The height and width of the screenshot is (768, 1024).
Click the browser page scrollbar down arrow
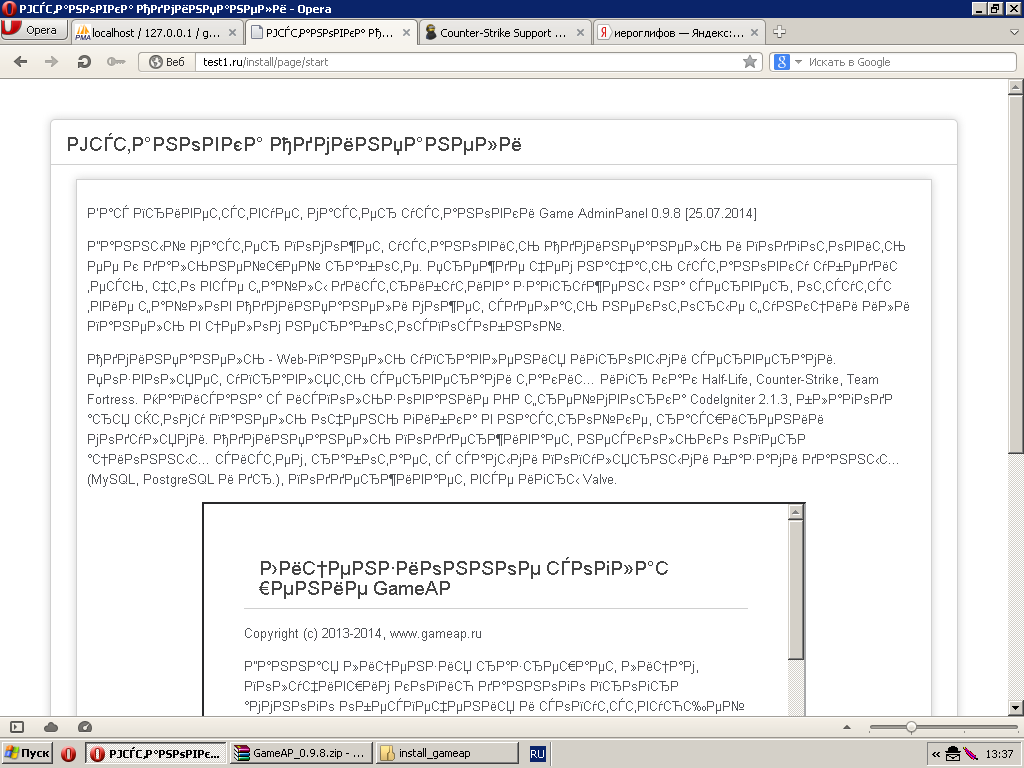1016,707
